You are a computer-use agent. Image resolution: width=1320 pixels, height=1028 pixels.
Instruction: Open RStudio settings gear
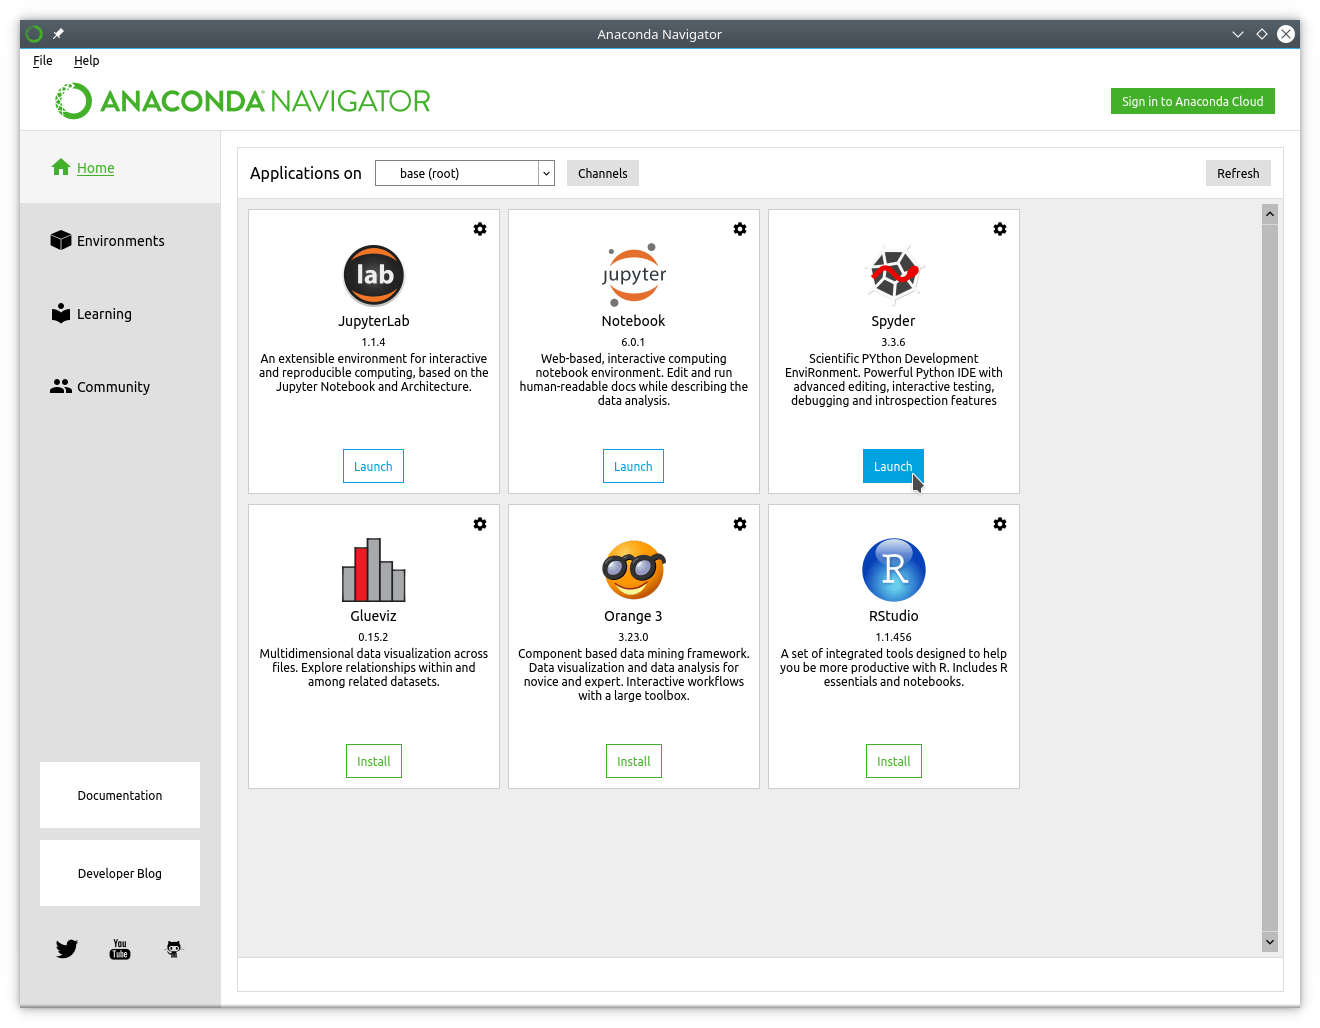pos(1000,523)
